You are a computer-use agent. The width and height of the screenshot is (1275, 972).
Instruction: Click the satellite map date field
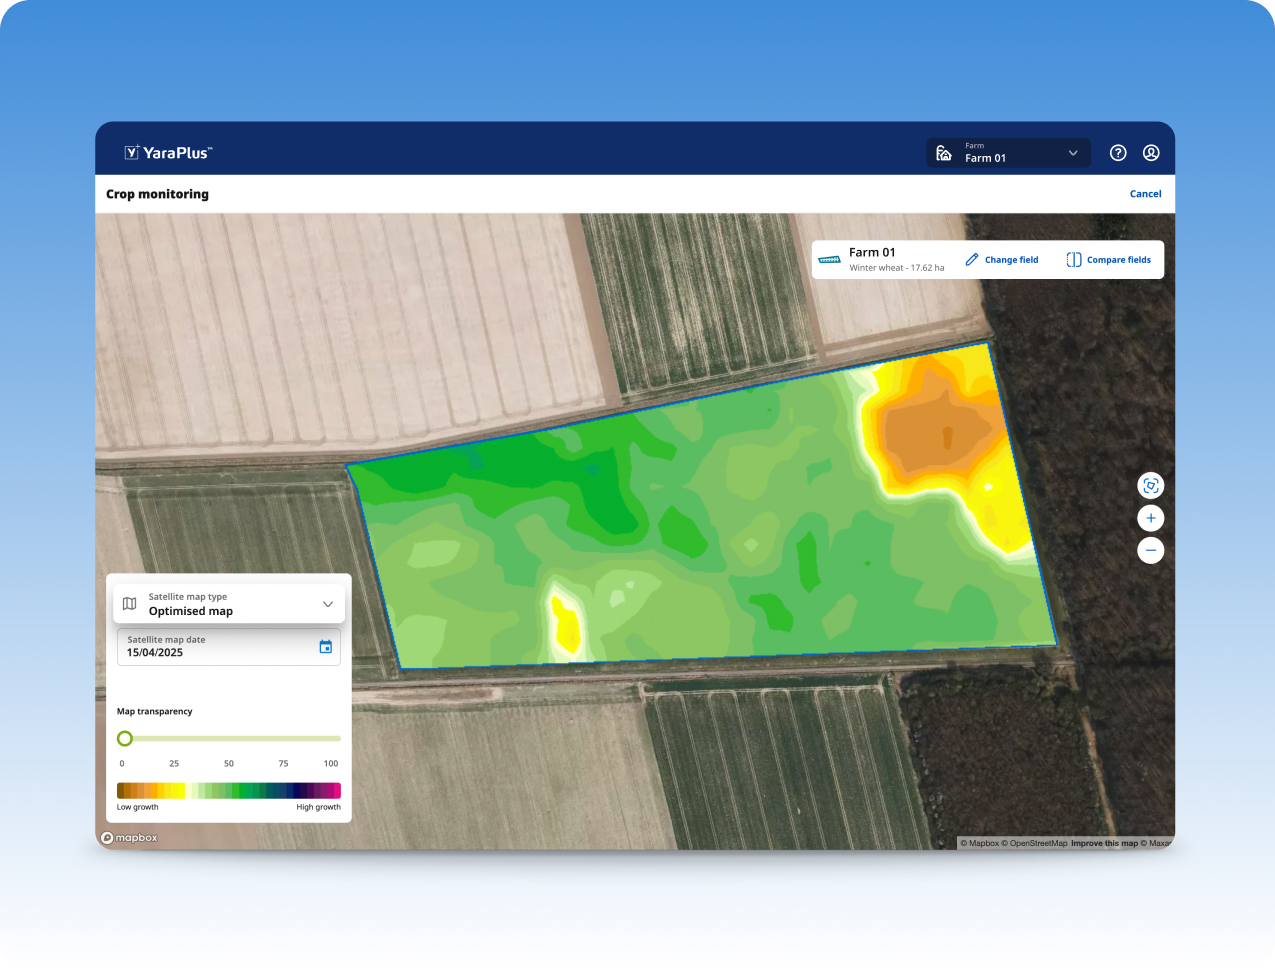(x=215, y=647)
